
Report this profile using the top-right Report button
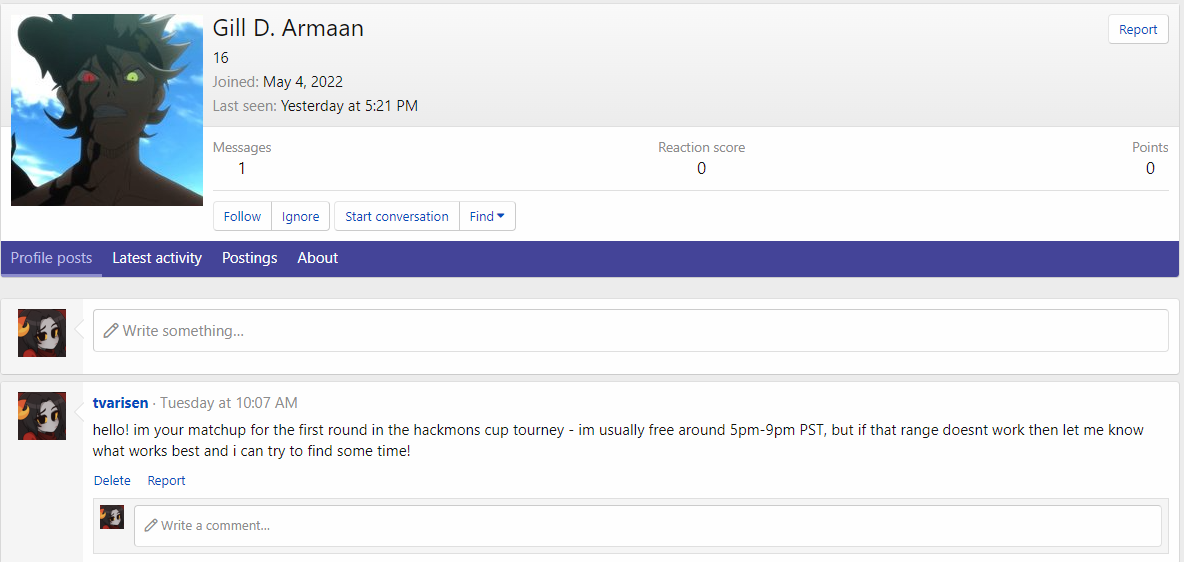point(1138,30)
